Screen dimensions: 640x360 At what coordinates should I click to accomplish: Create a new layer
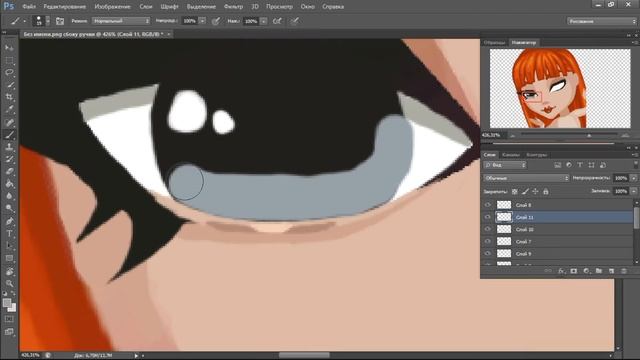click(x=611, y=271)
